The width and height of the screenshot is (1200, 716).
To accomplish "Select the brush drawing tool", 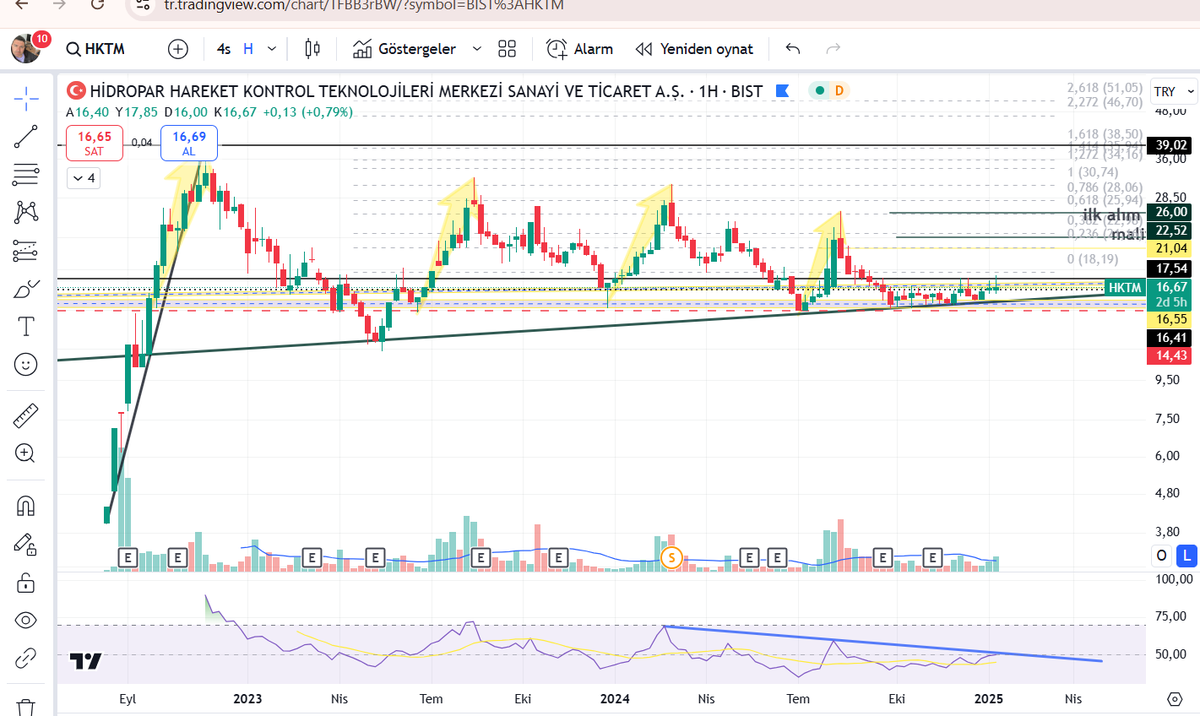I will [26, 289].
